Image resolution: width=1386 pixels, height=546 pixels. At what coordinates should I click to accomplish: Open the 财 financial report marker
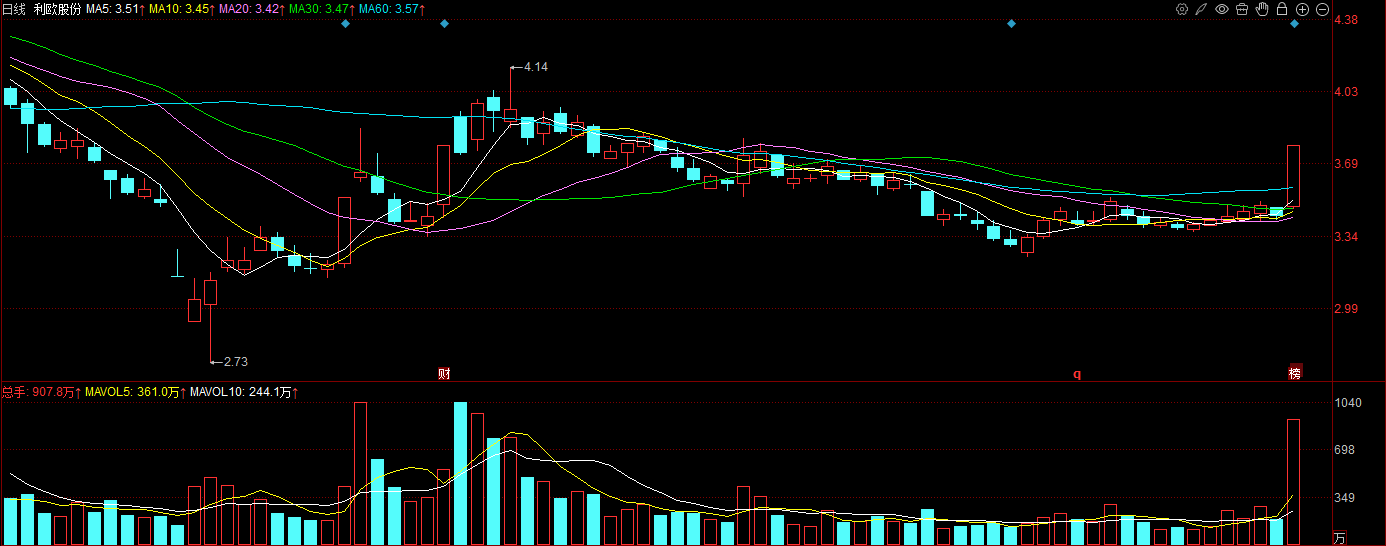click(444, 373)
